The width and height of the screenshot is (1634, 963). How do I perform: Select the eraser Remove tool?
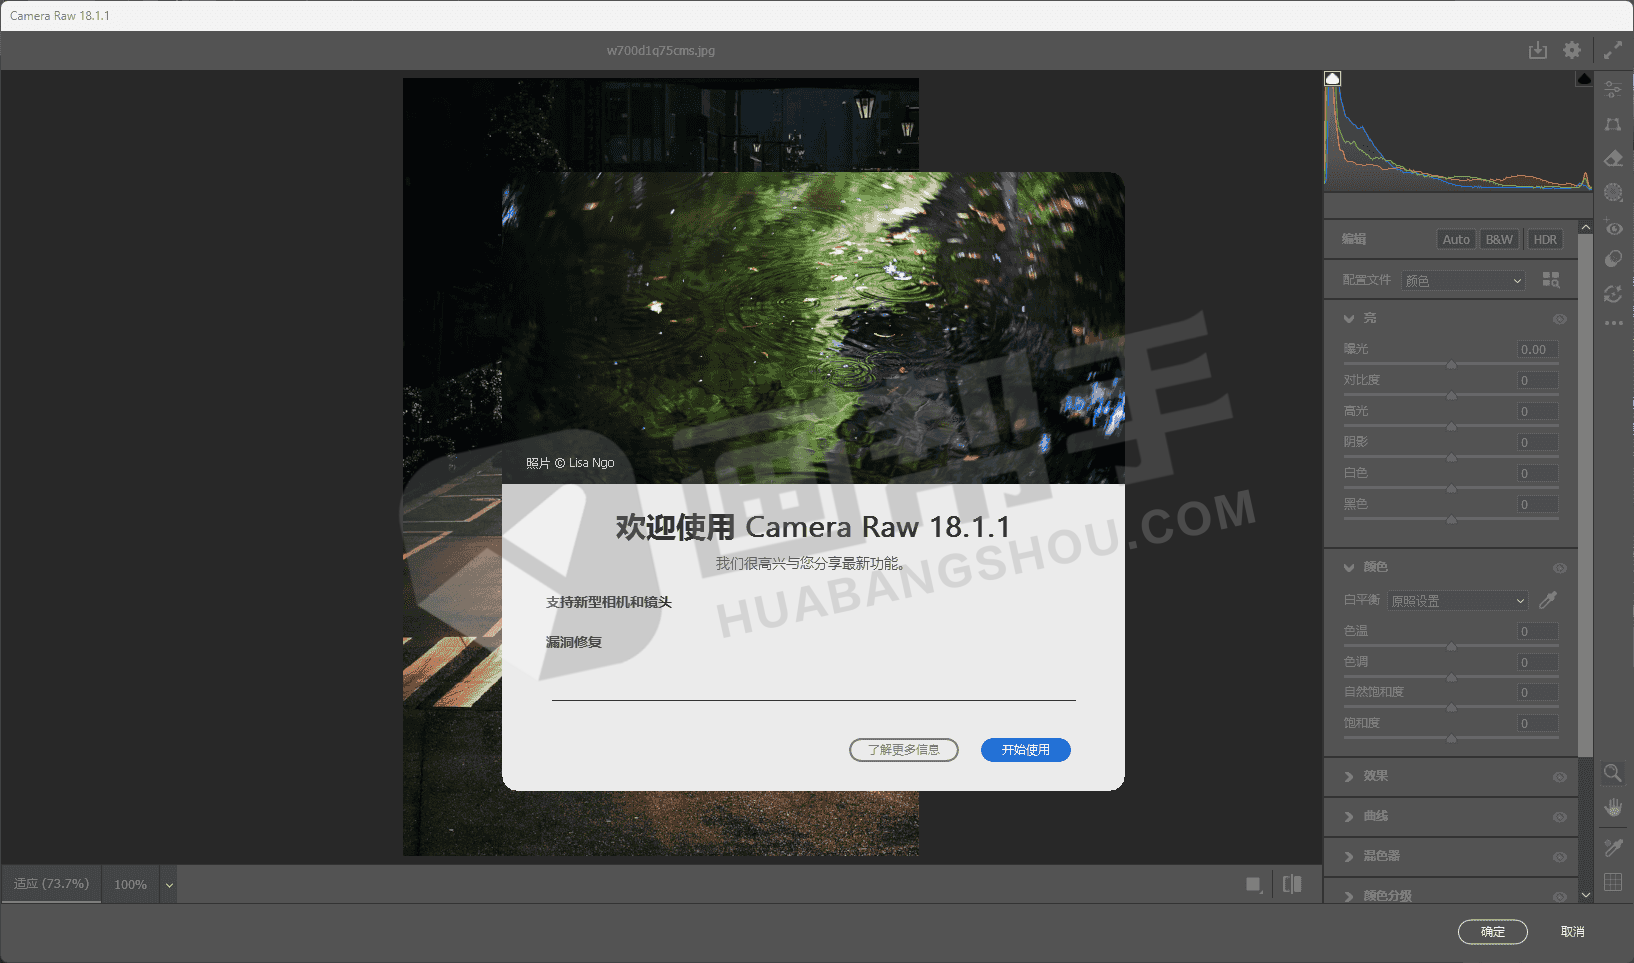1613,159
